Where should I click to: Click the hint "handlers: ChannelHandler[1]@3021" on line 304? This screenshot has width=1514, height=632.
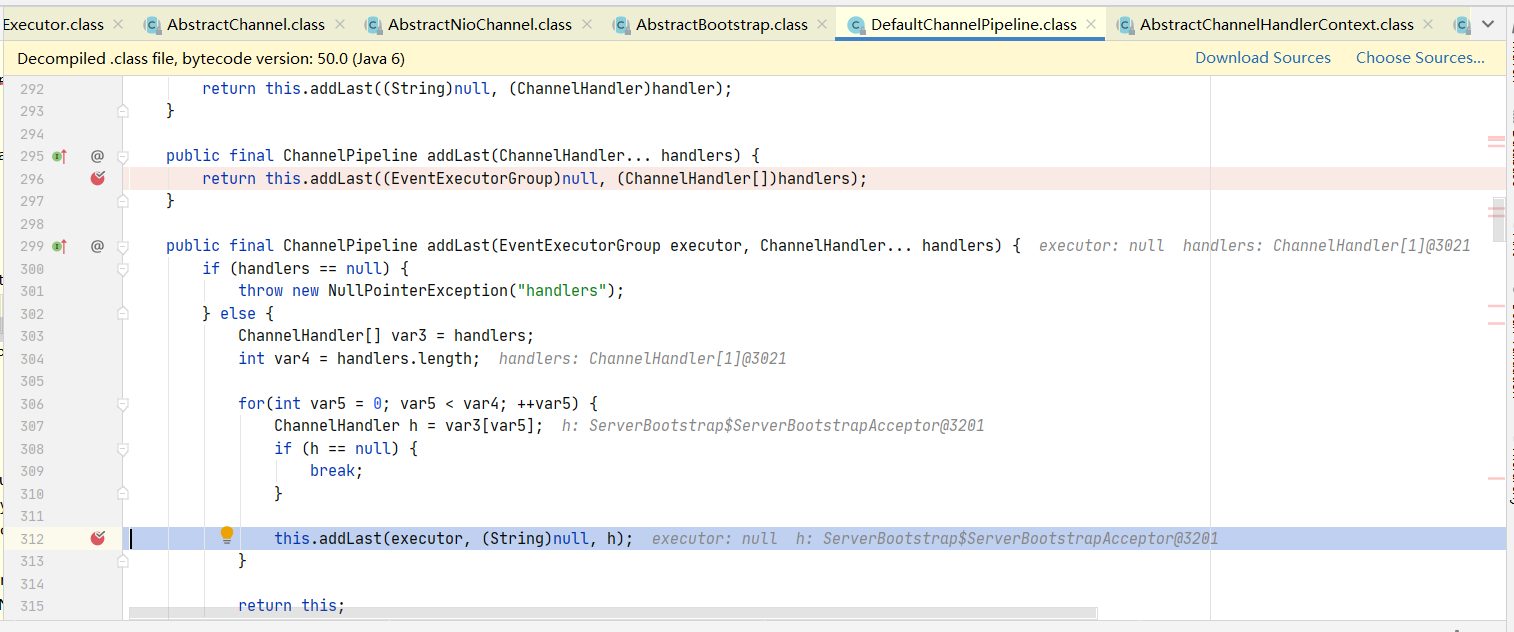pyautogui.click(x=642, y=359)
